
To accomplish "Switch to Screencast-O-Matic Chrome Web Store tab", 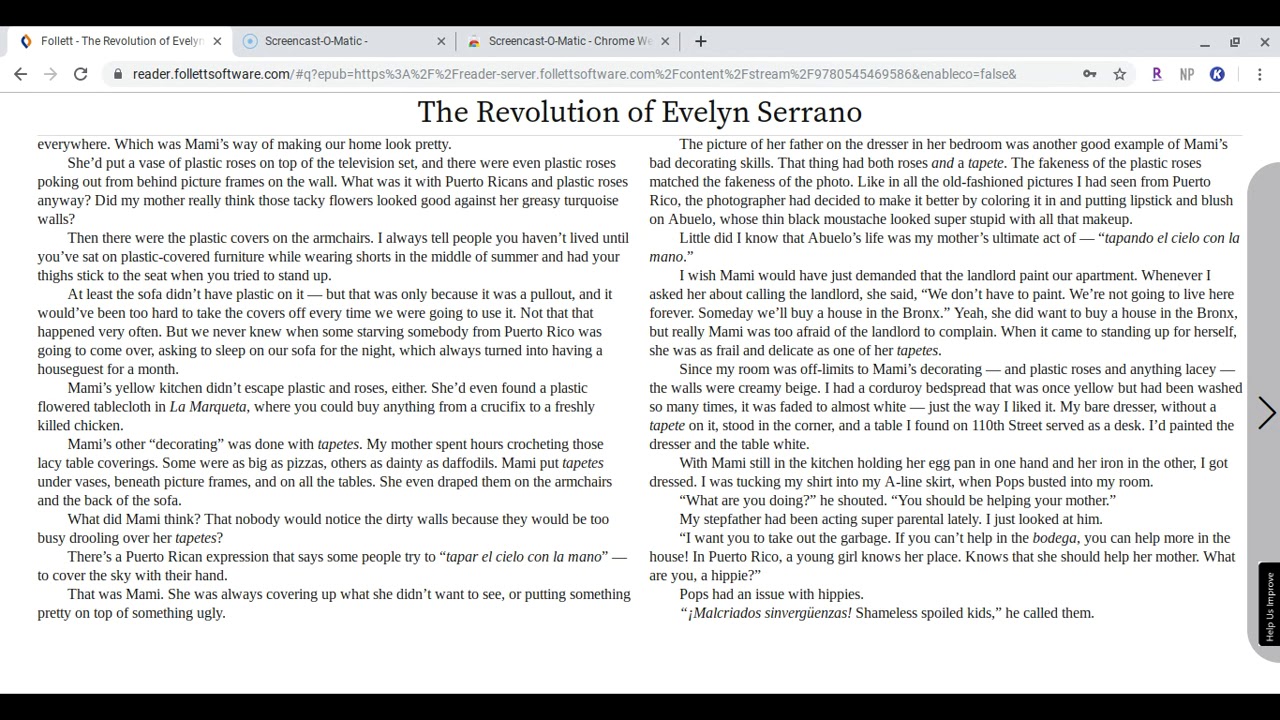I will tap(567, 41).
